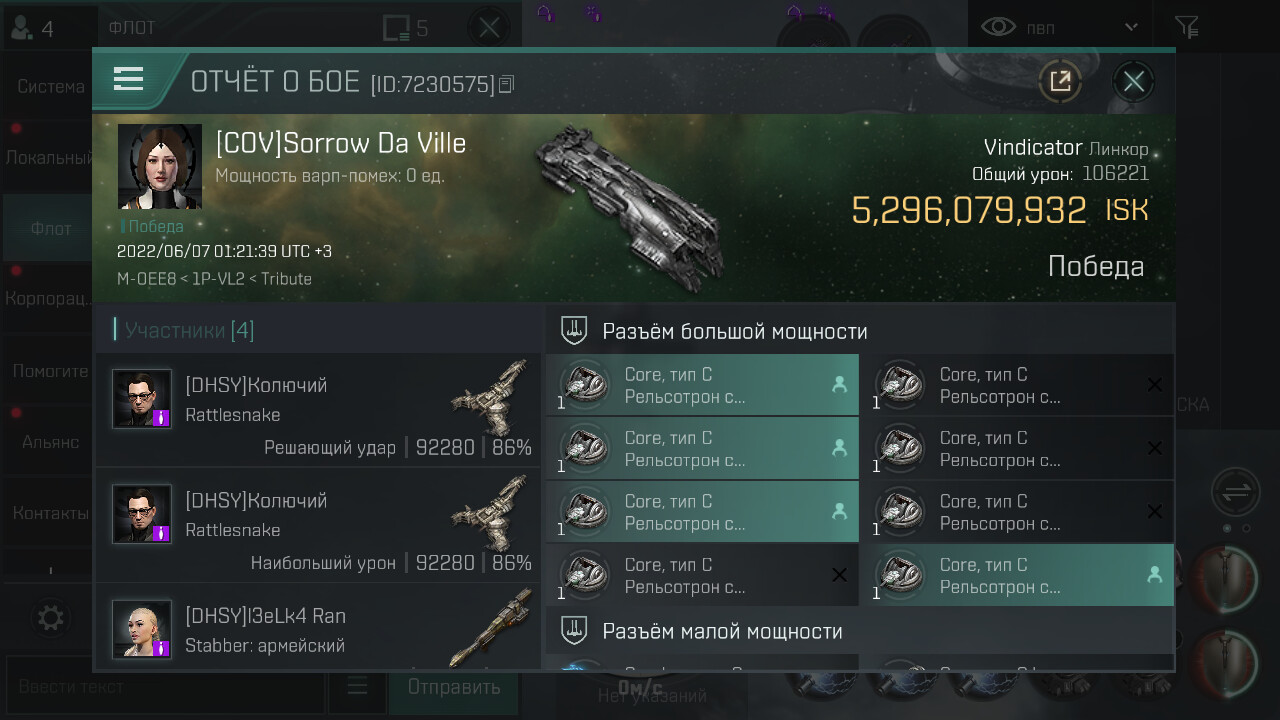Viewport: 1280px width, 720px height.
Task: Toggle the swap arrows button at right edge
Action: 1236,492
